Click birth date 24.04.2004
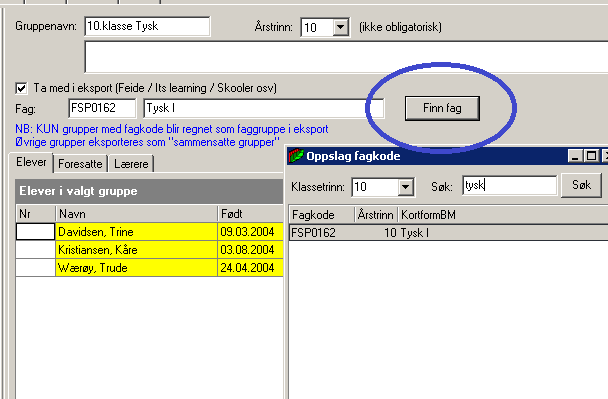The width and height of the screenshot is (608, 399). coord(250,268)
